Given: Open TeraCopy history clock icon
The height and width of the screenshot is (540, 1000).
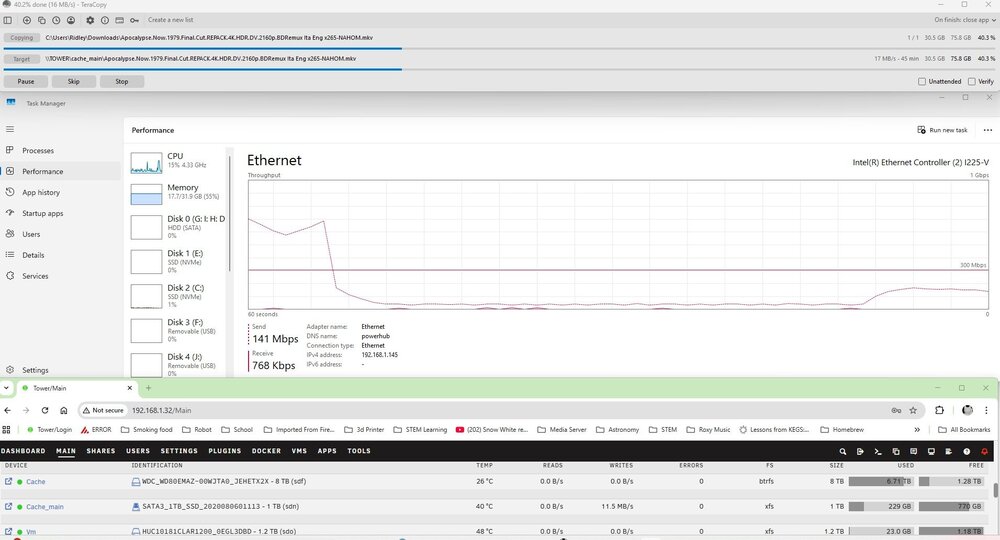Looking at the screenshot, I should click(x=56, y=20).
